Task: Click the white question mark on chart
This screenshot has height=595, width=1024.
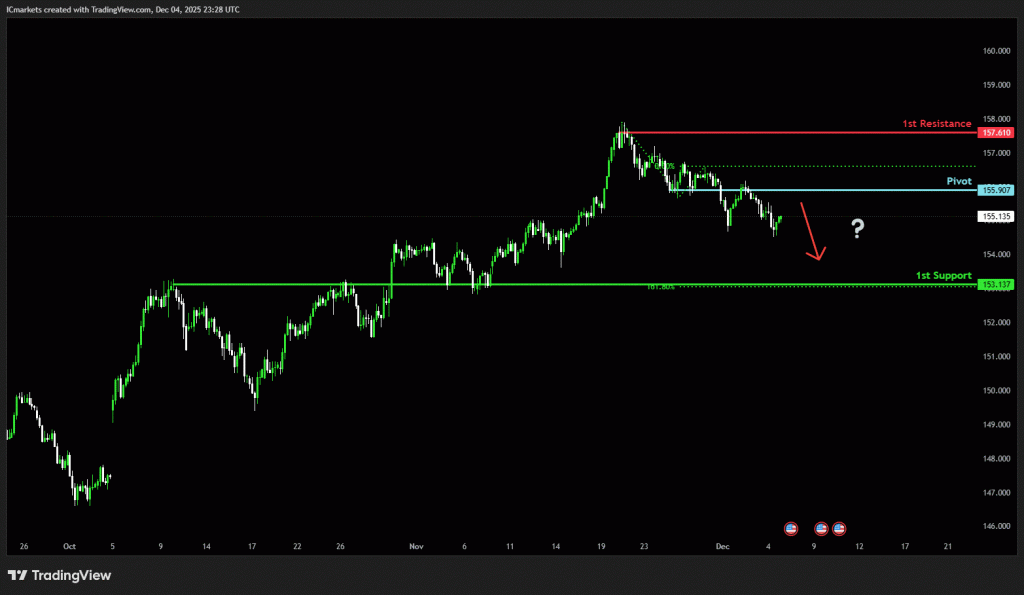Action: pyautogui.click(x=857, y=230)
